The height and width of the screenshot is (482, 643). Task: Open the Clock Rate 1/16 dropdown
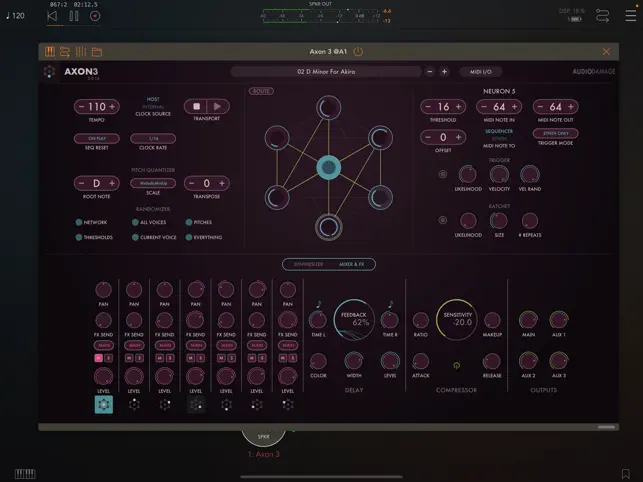pyautogui.click(x=153, y=139)
